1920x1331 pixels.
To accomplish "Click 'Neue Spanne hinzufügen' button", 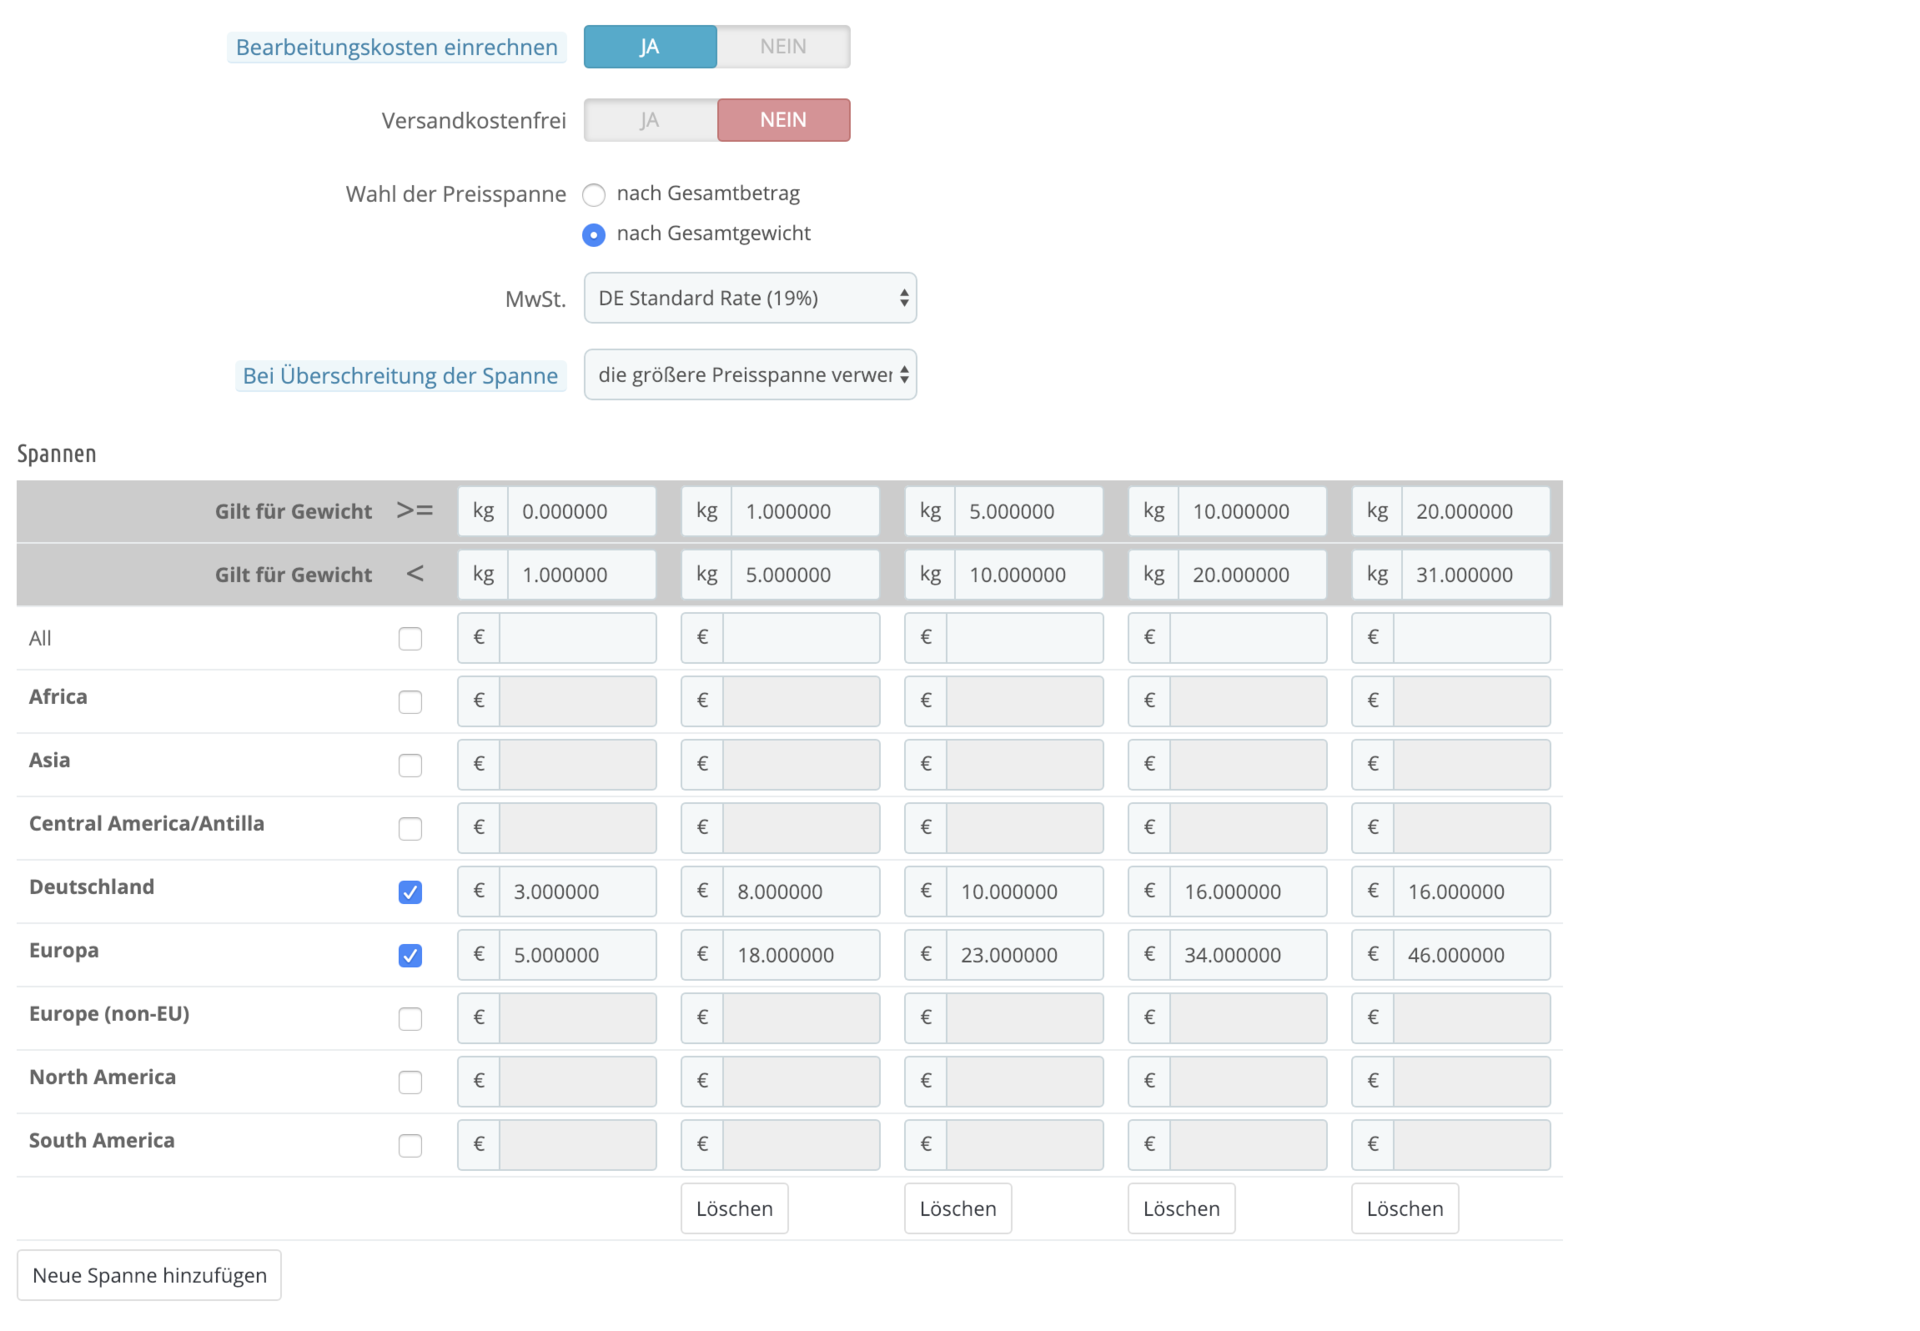I will (149, 1275).
